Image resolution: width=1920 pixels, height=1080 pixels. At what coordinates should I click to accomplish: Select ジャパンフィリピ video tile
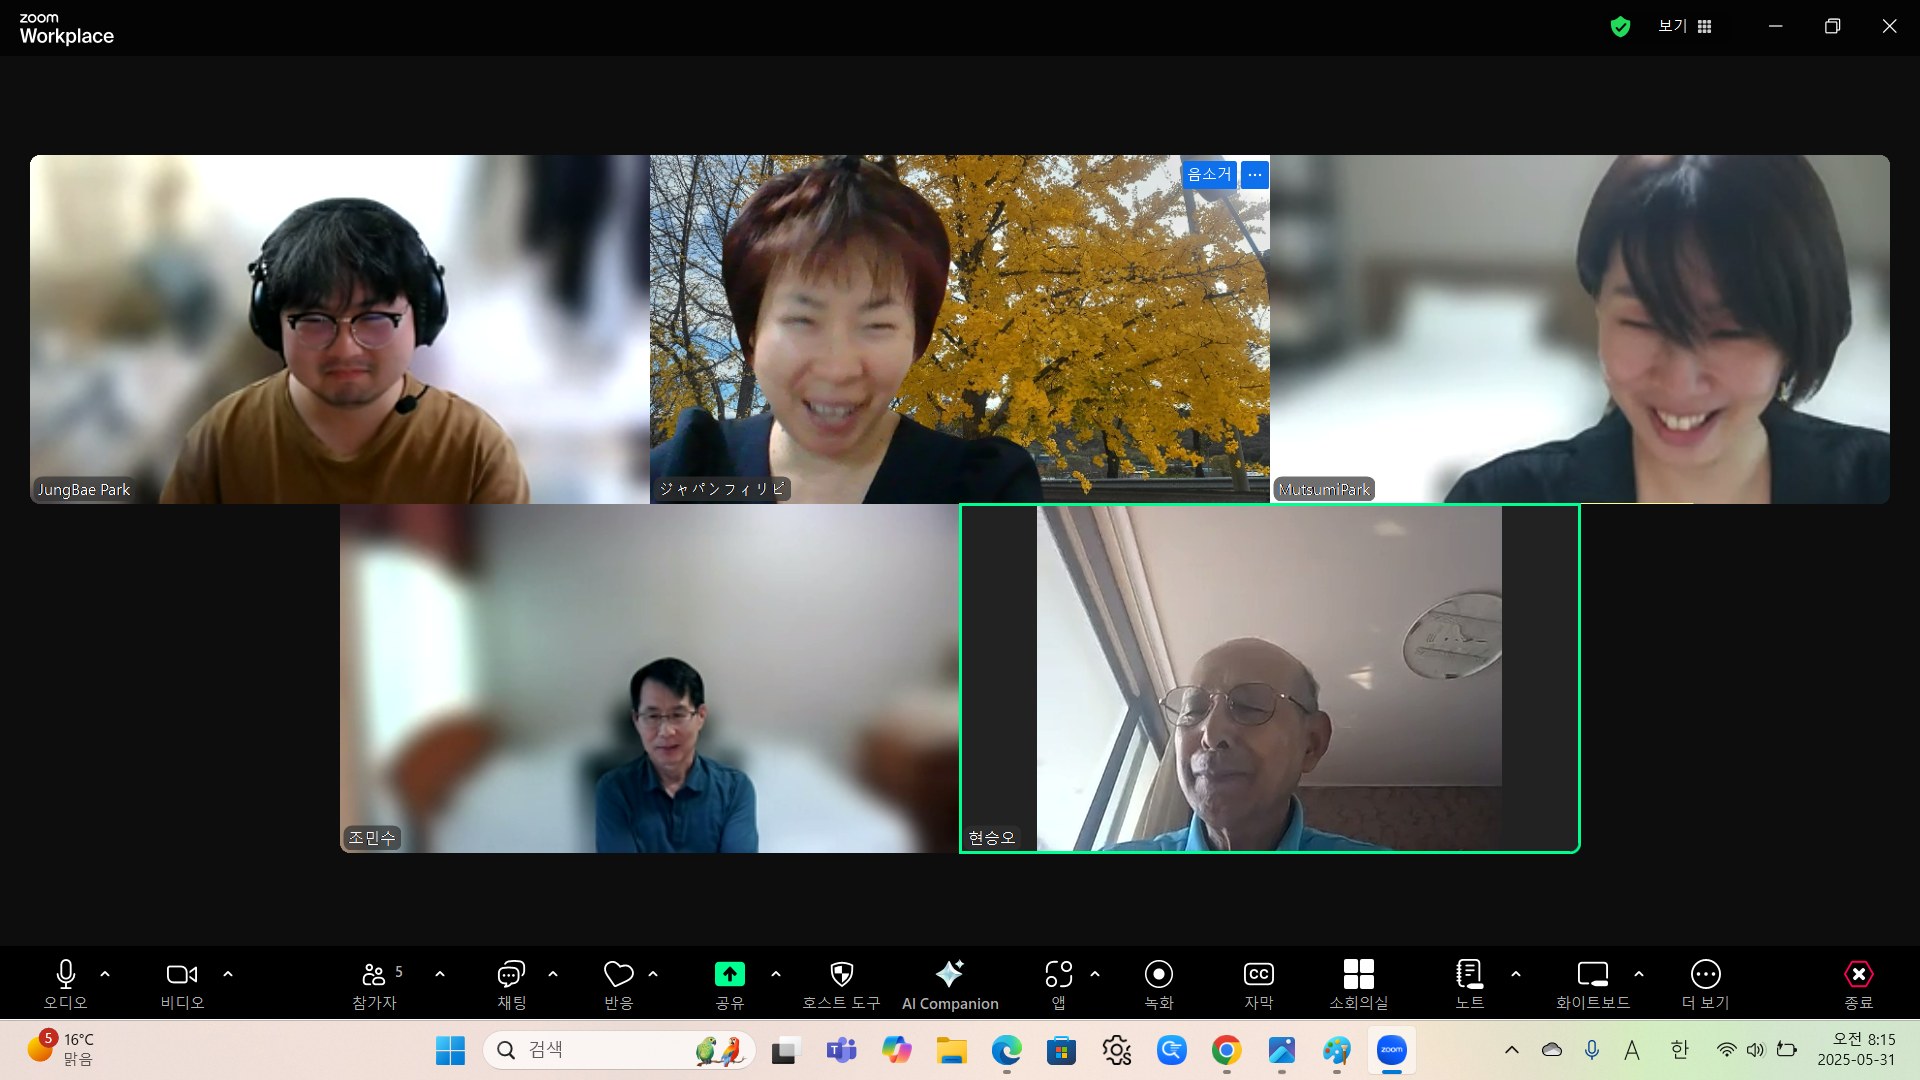[x=960, y=329]
